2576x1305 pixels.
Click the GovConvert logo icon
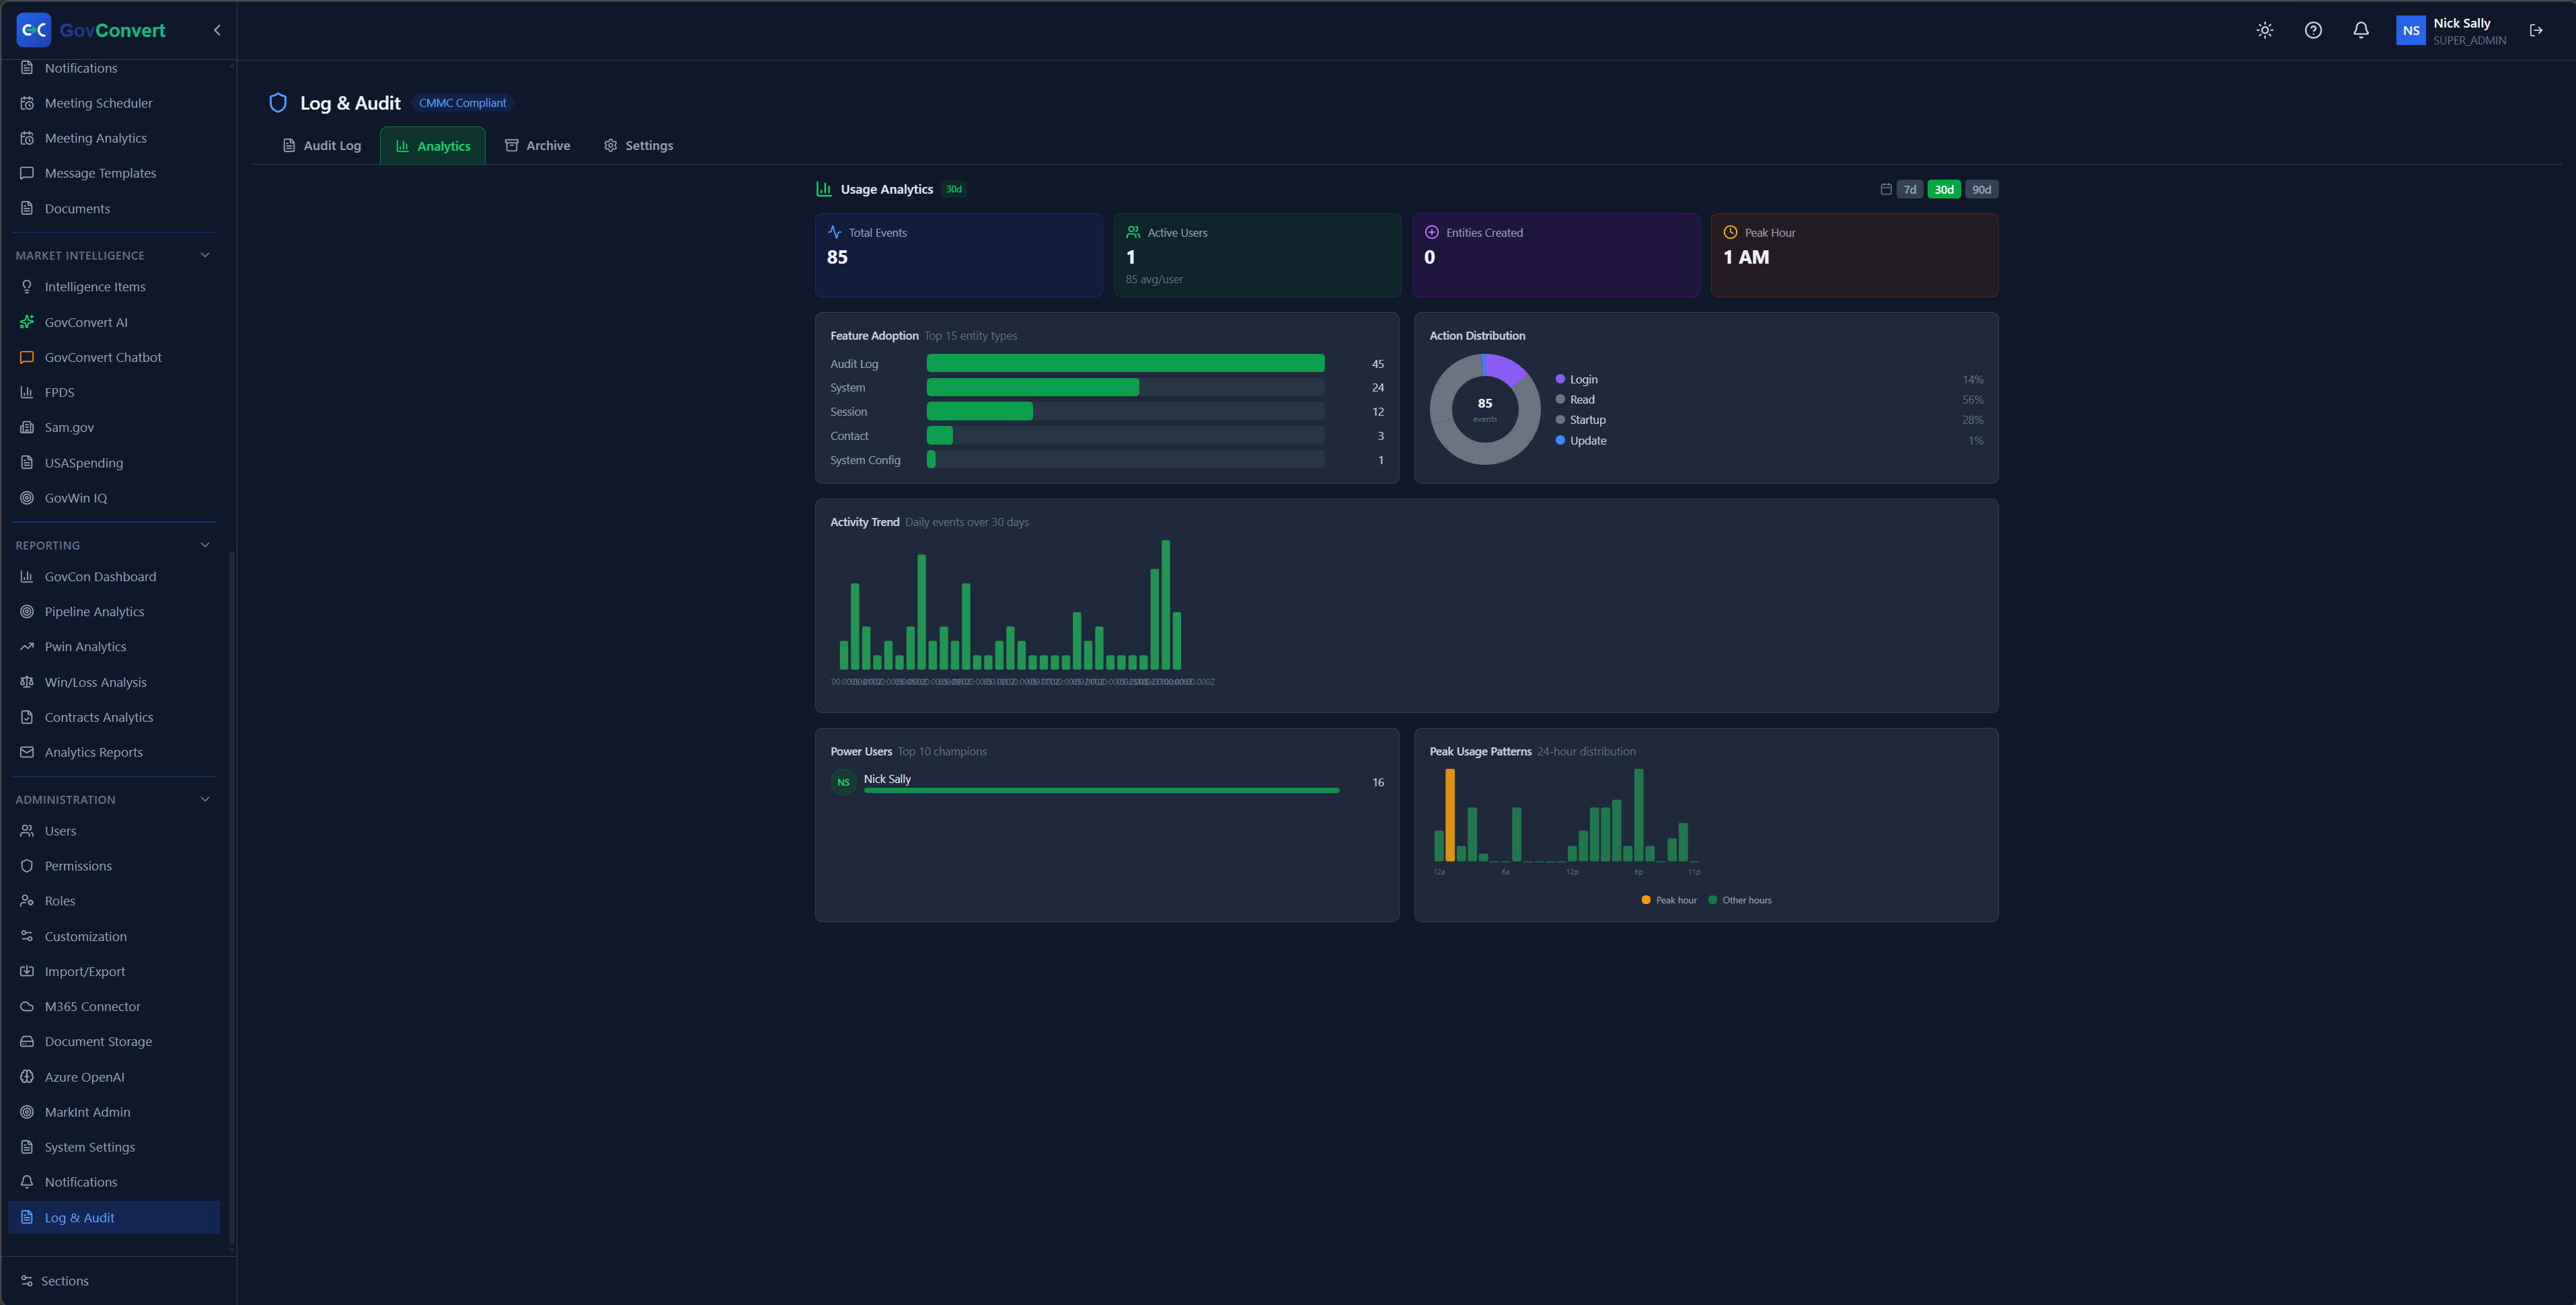click(34, 30)
